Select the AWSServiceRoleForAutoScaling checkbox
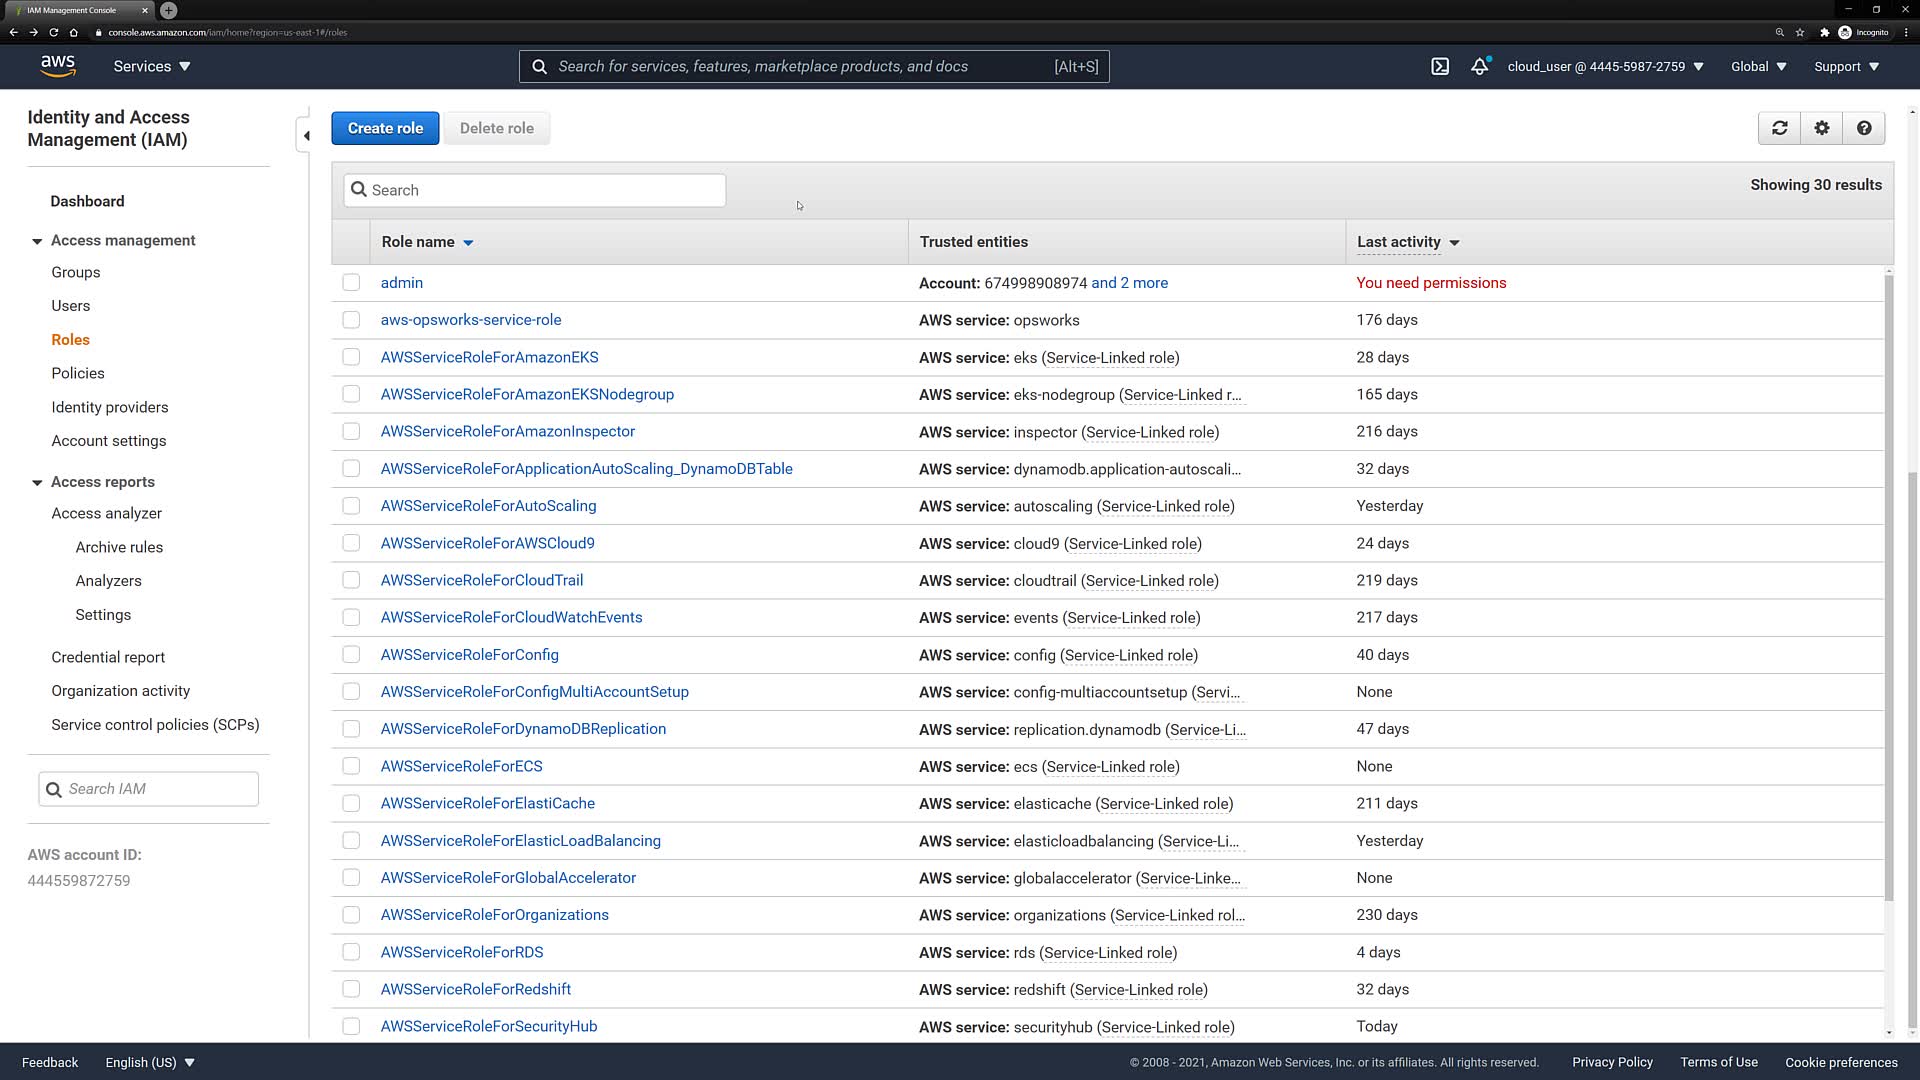Screen dimensions: 1920x1080 point(351,506)
